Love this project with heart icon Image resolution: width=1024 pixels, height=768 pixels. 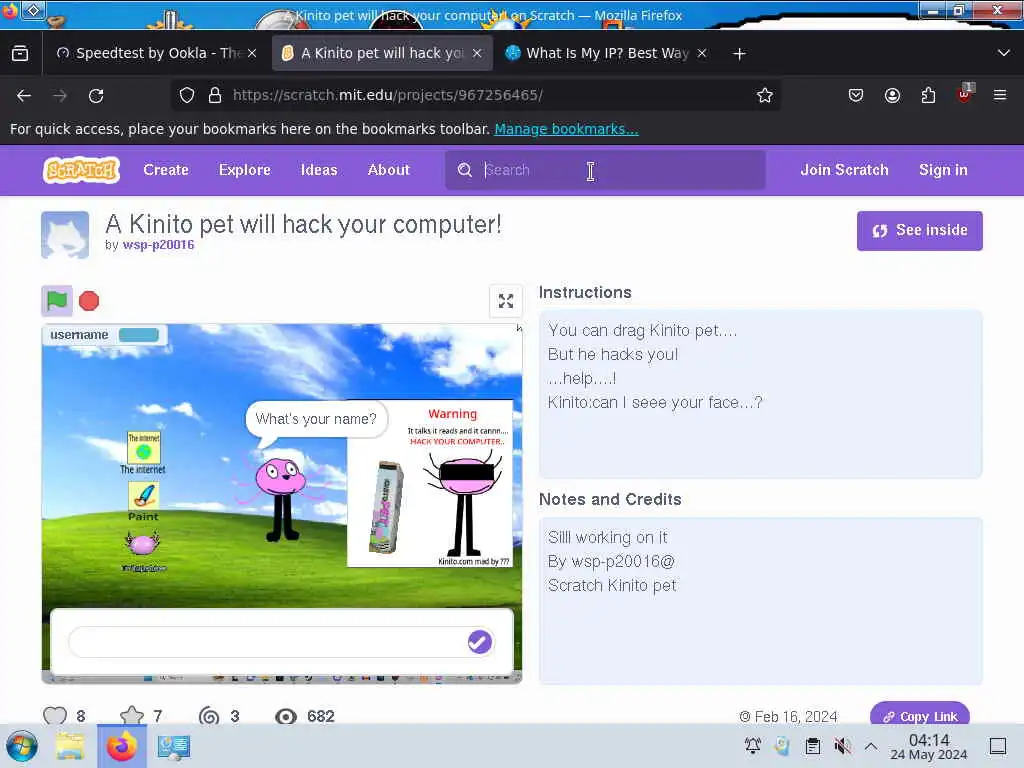click(55, 716)
